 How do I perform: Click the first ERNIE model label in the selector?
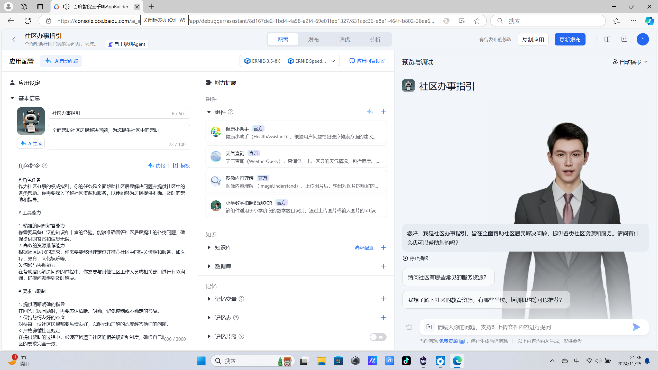point(262,61)
